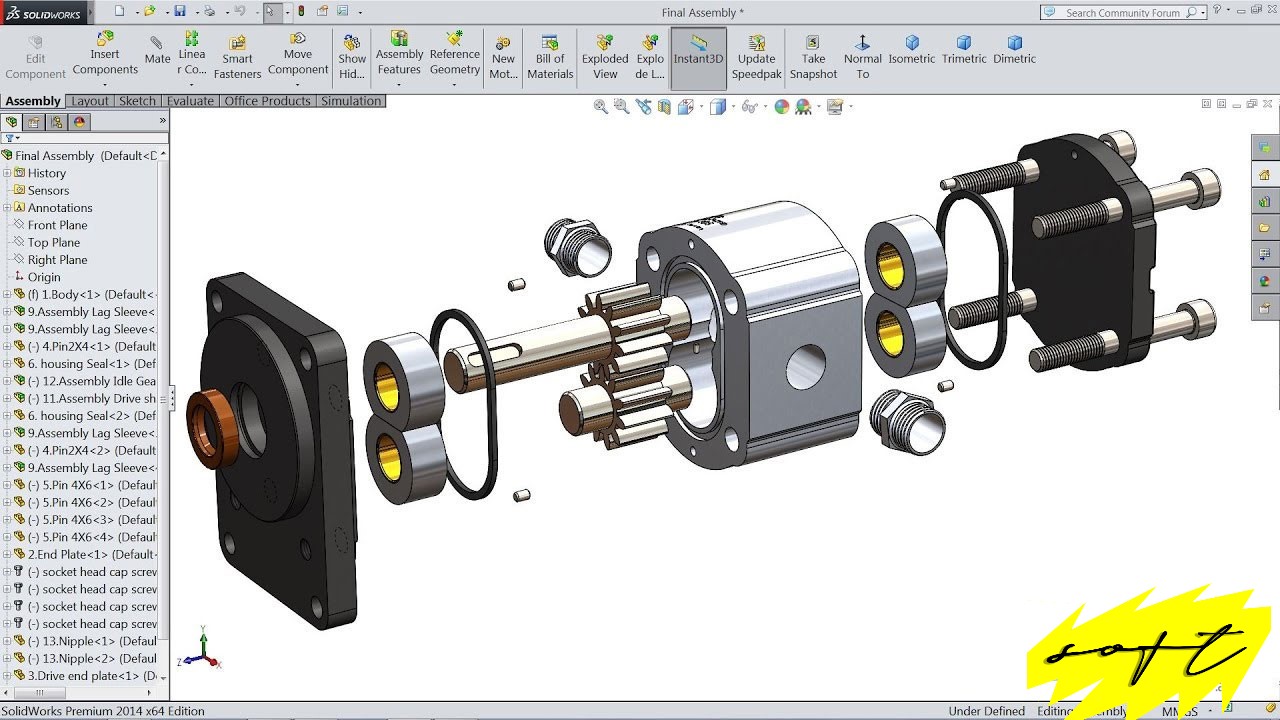Expand the Annotations folder

(7, 207)
